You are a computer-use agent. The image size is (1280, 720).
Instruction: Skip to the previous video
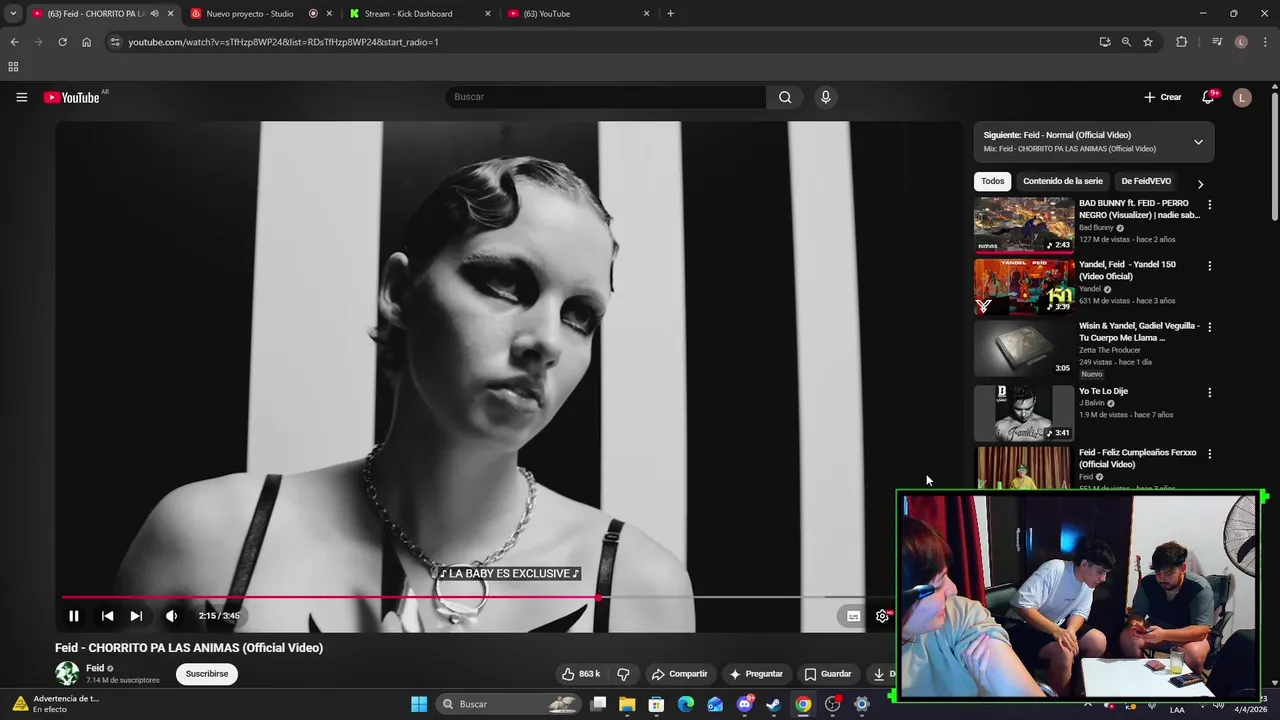[107, 616]
